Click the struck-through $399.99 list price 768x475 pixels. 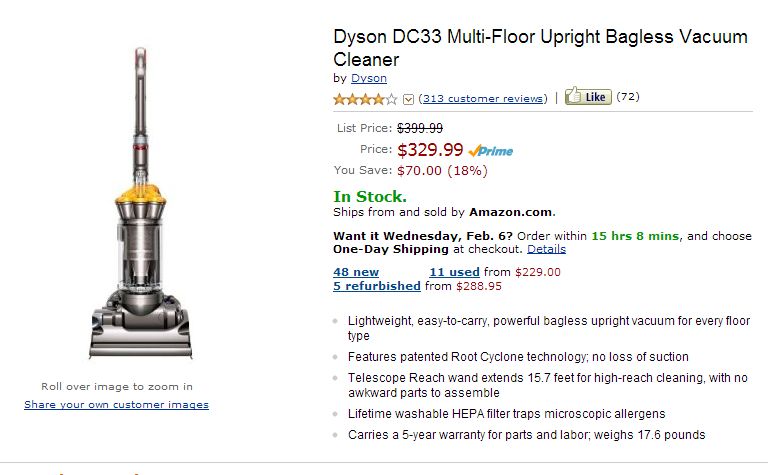[420, 128]
